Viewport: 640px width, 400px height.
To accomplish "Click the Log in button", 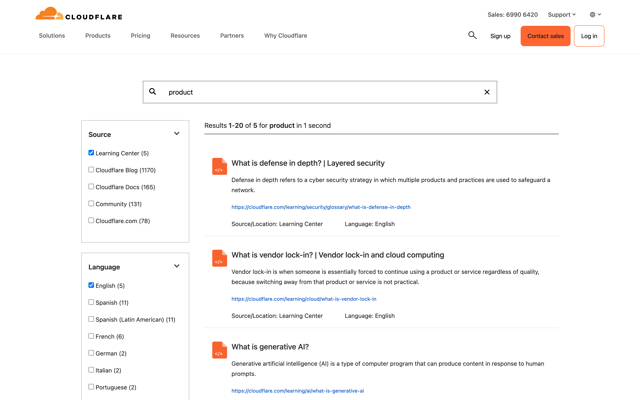I will tap(589, 36).
